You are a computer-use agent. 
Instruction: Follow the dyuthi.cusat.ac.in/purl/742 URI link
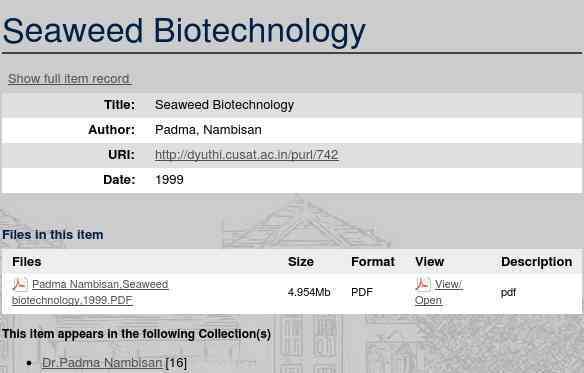point(247,155)
